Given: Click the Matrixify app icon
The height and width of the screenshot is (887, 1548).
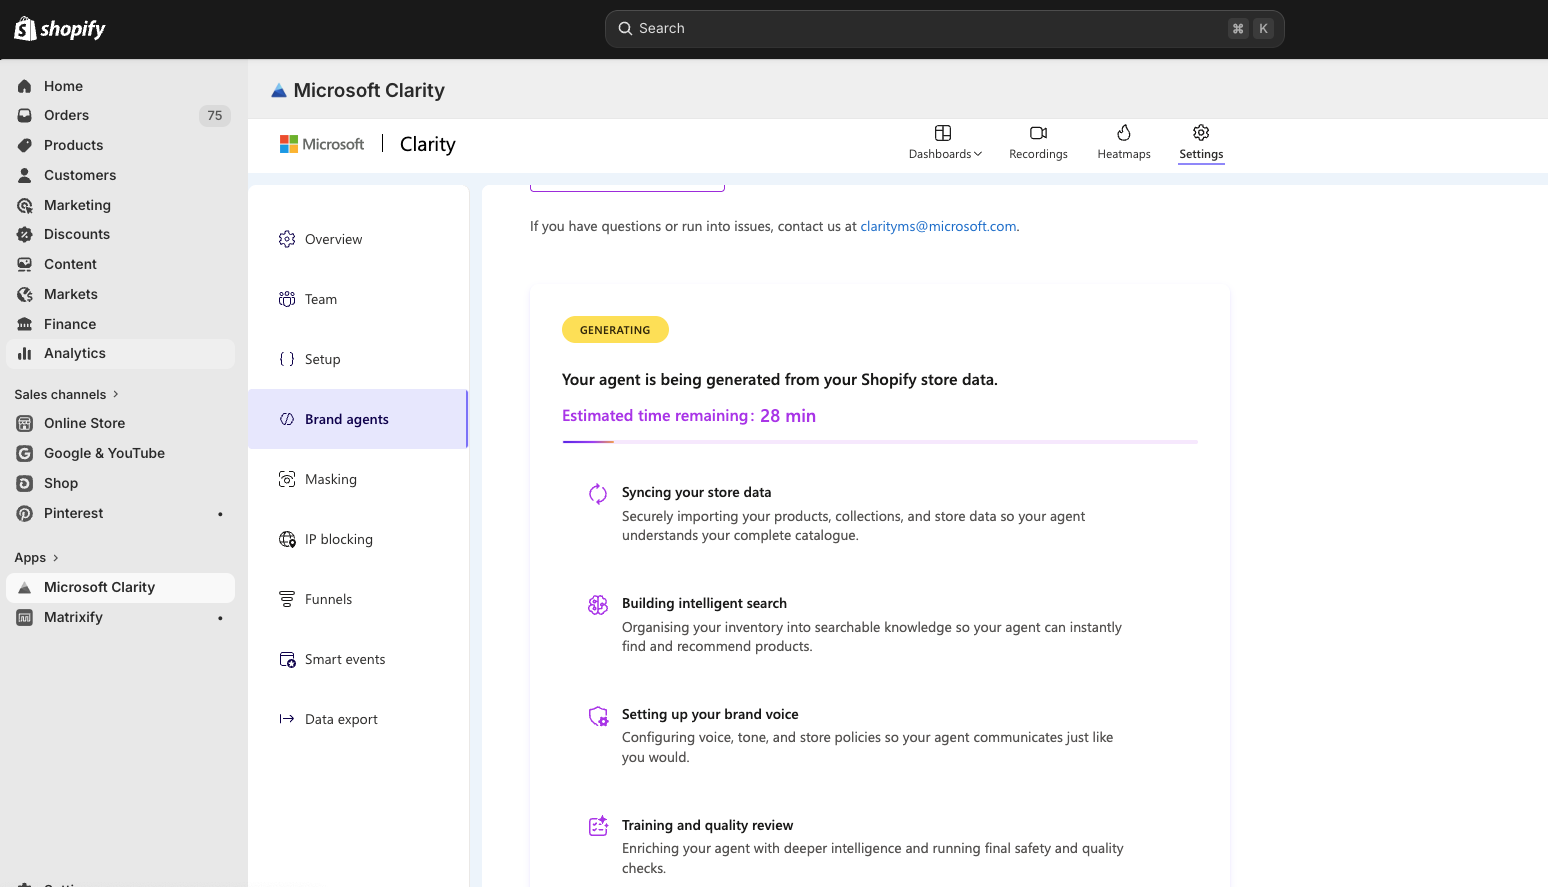Looking at the screenshot, I should pyautogui.click(x=25, y=617).
